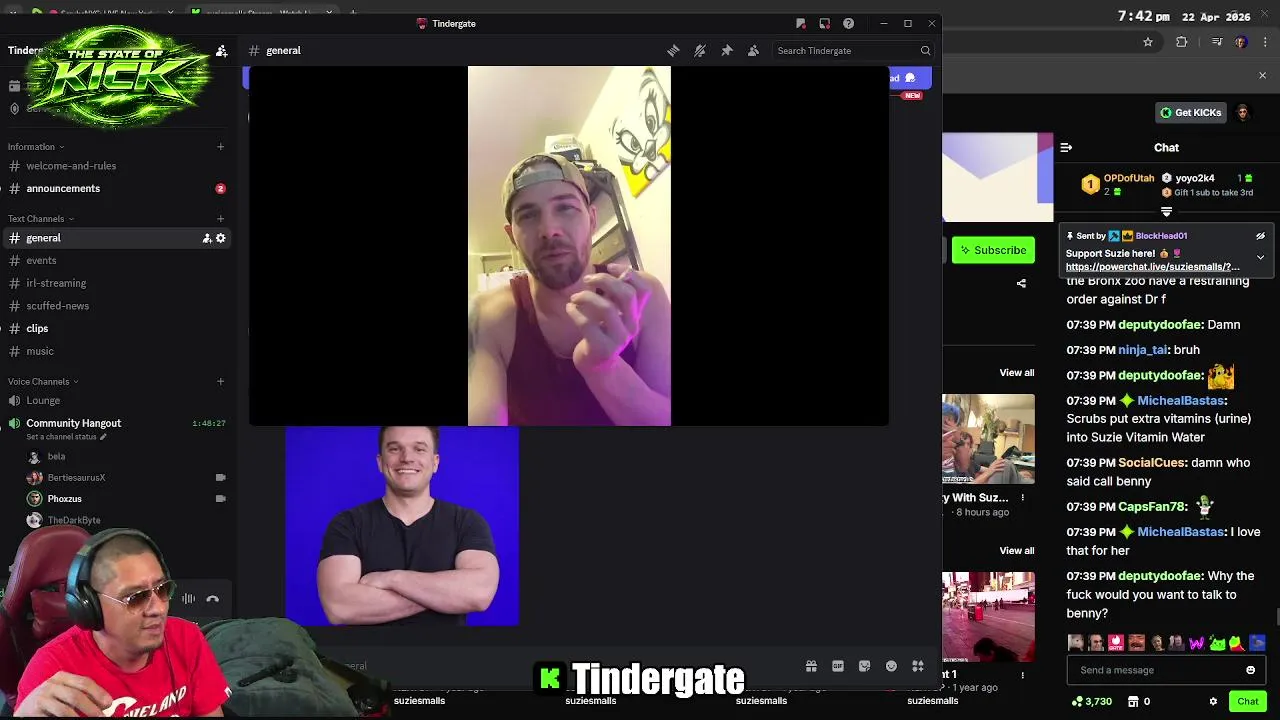Screen dimensions: 1280x720
Task: Click first View all link
Action: 1017,373
